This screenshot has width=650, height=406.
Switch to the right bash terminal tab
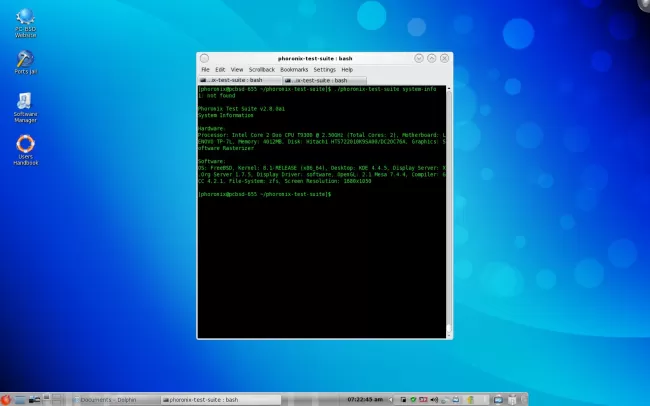tap(324, 80)
